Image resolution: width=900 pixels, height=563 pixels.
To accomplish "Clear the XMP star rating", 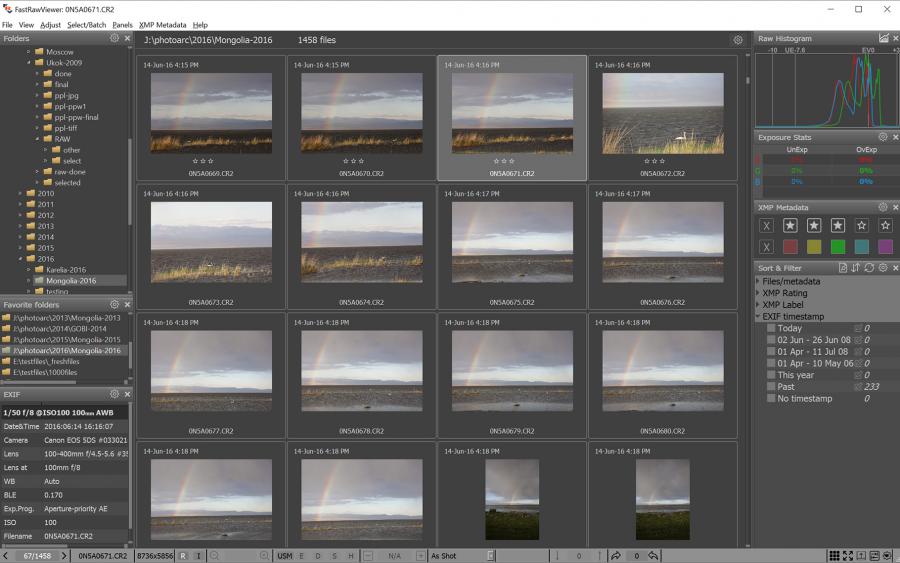I will point(766,226).
